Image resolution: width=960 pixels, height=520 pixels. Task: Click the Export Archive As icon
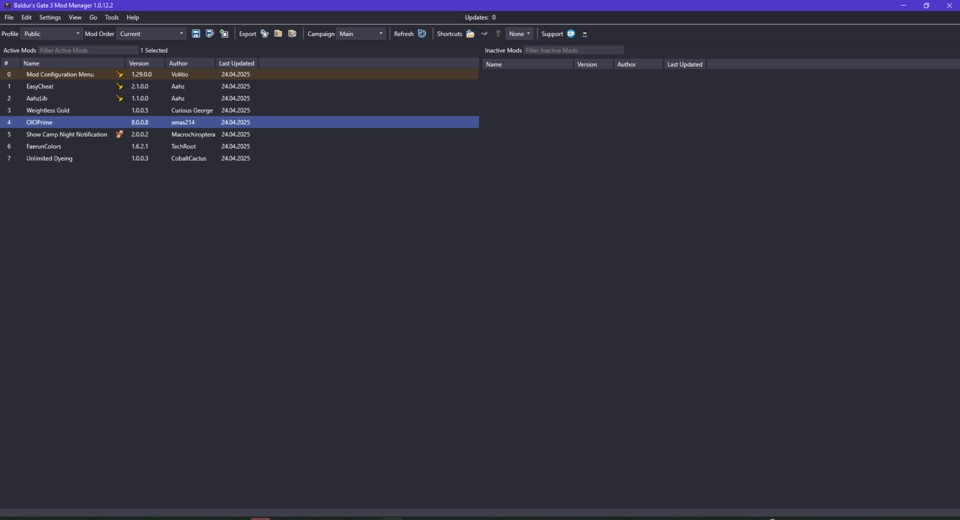[x=292, y=34]
